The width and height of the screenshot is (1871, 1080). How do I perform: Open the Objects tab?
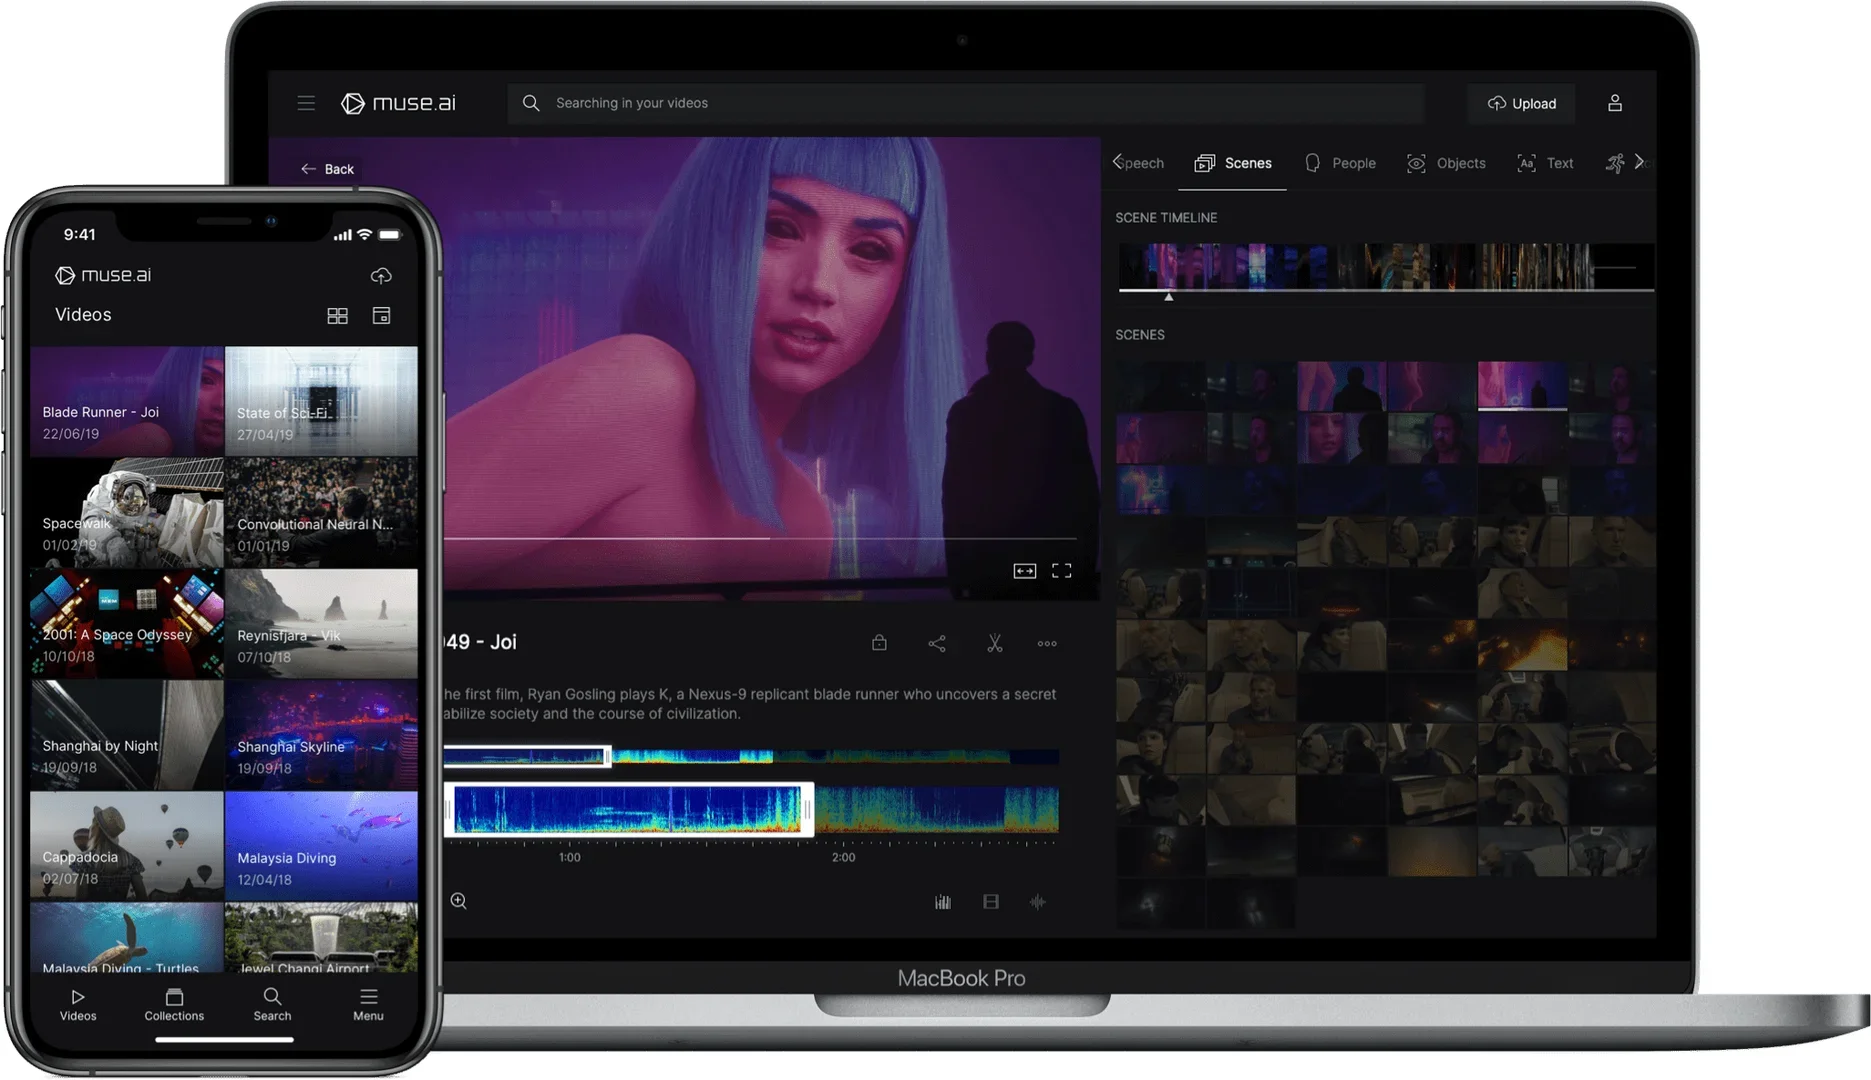pyautogui.click(x=1446, y=163)
